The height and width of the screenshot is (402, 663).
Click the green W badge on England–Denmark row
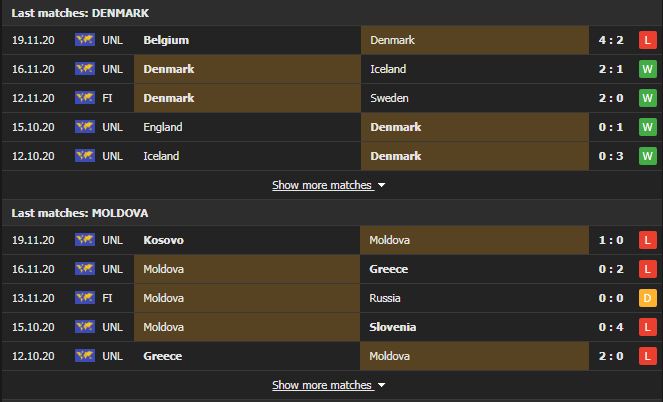point(647,127)
